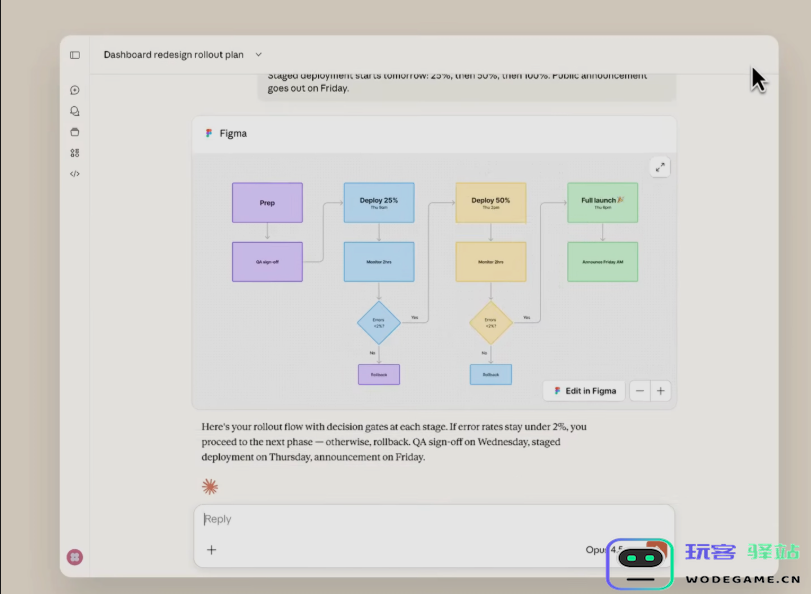
Task: Expand the Figma diagram to fullscreen
Action: click(660, 168)
